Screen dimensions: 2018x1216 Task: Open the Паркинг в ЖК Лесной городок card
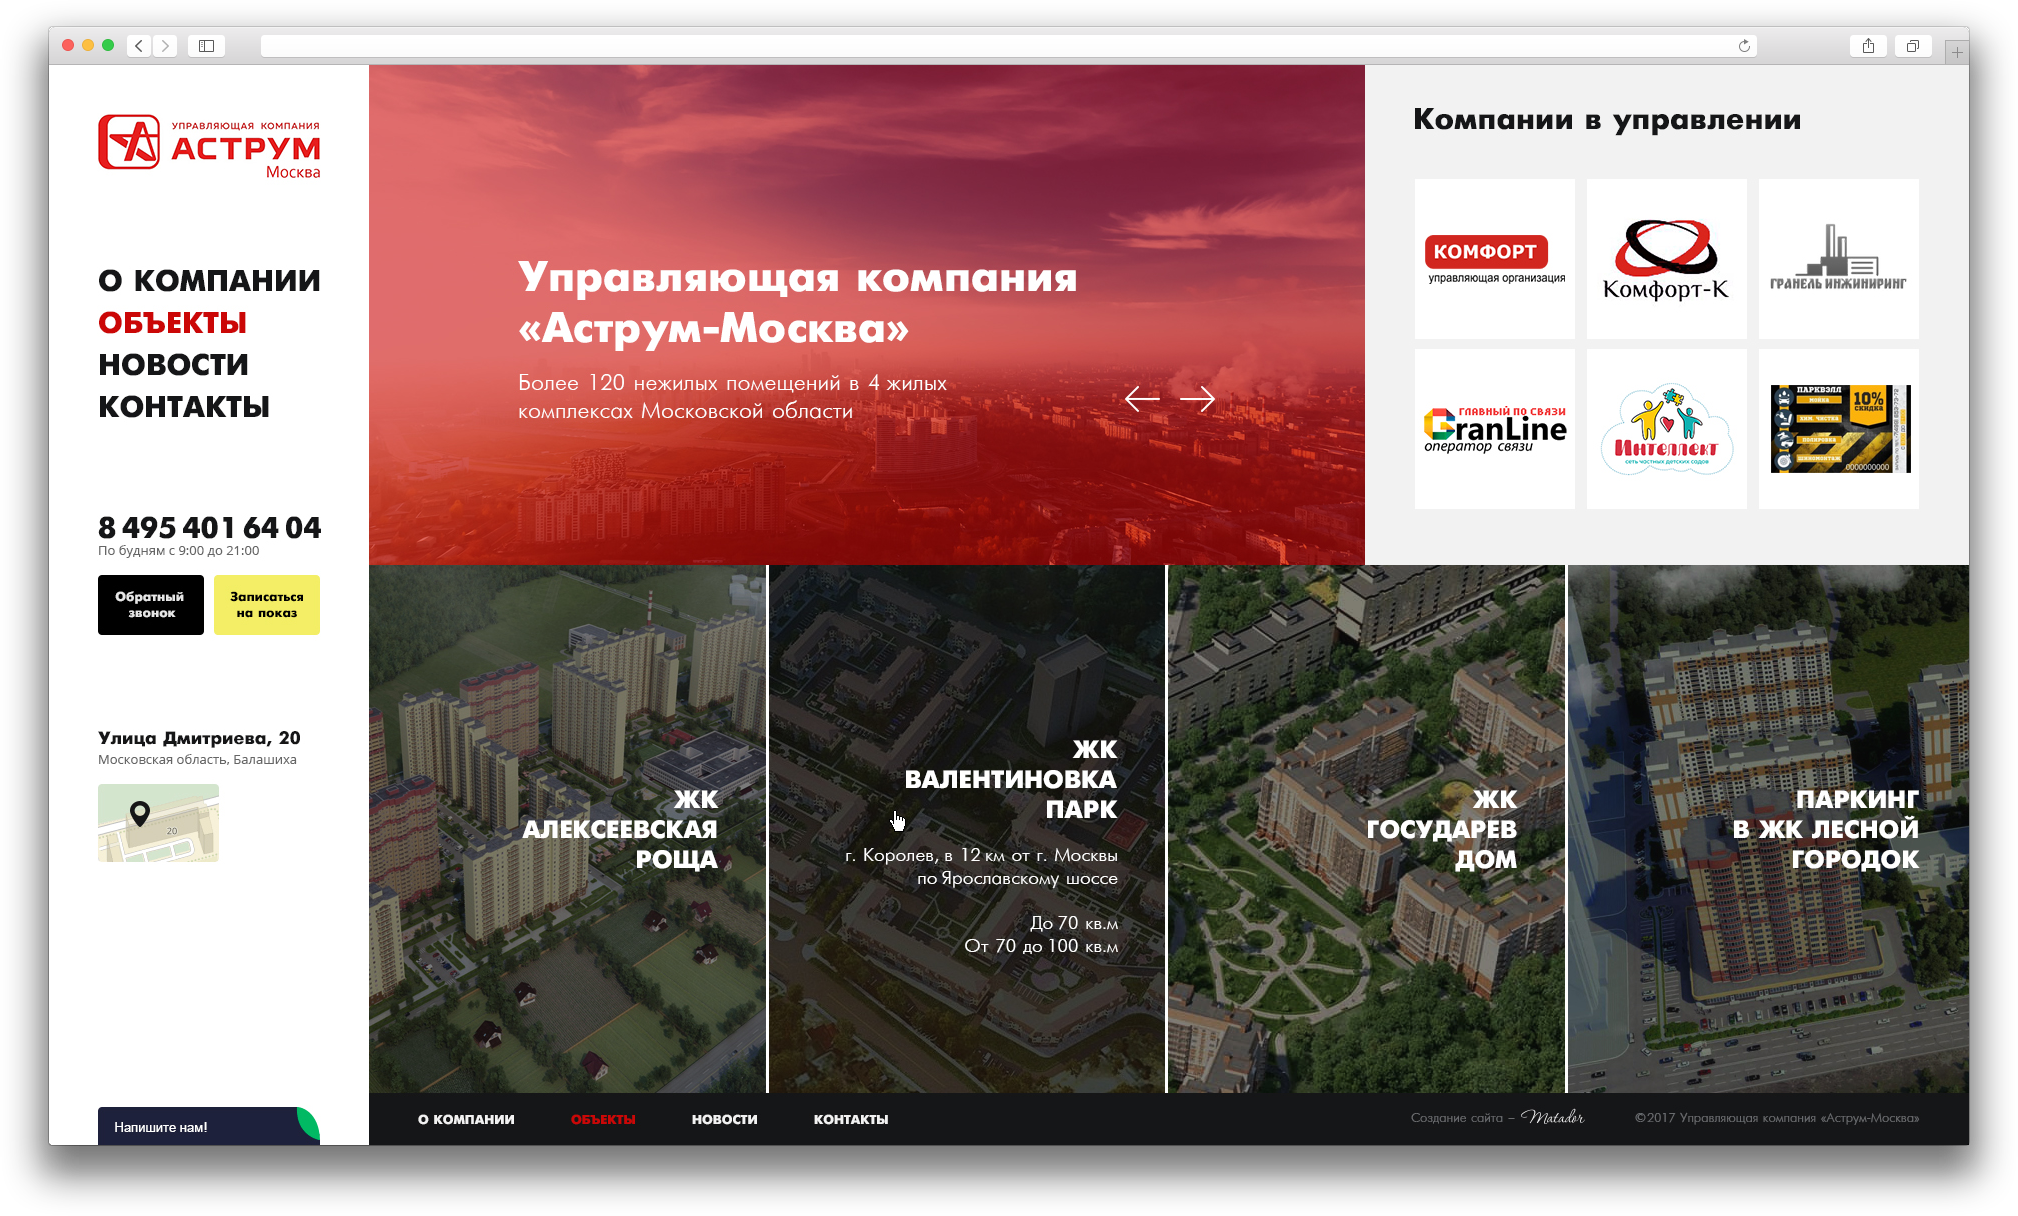pyautogui.click(x=1768, y=829)
